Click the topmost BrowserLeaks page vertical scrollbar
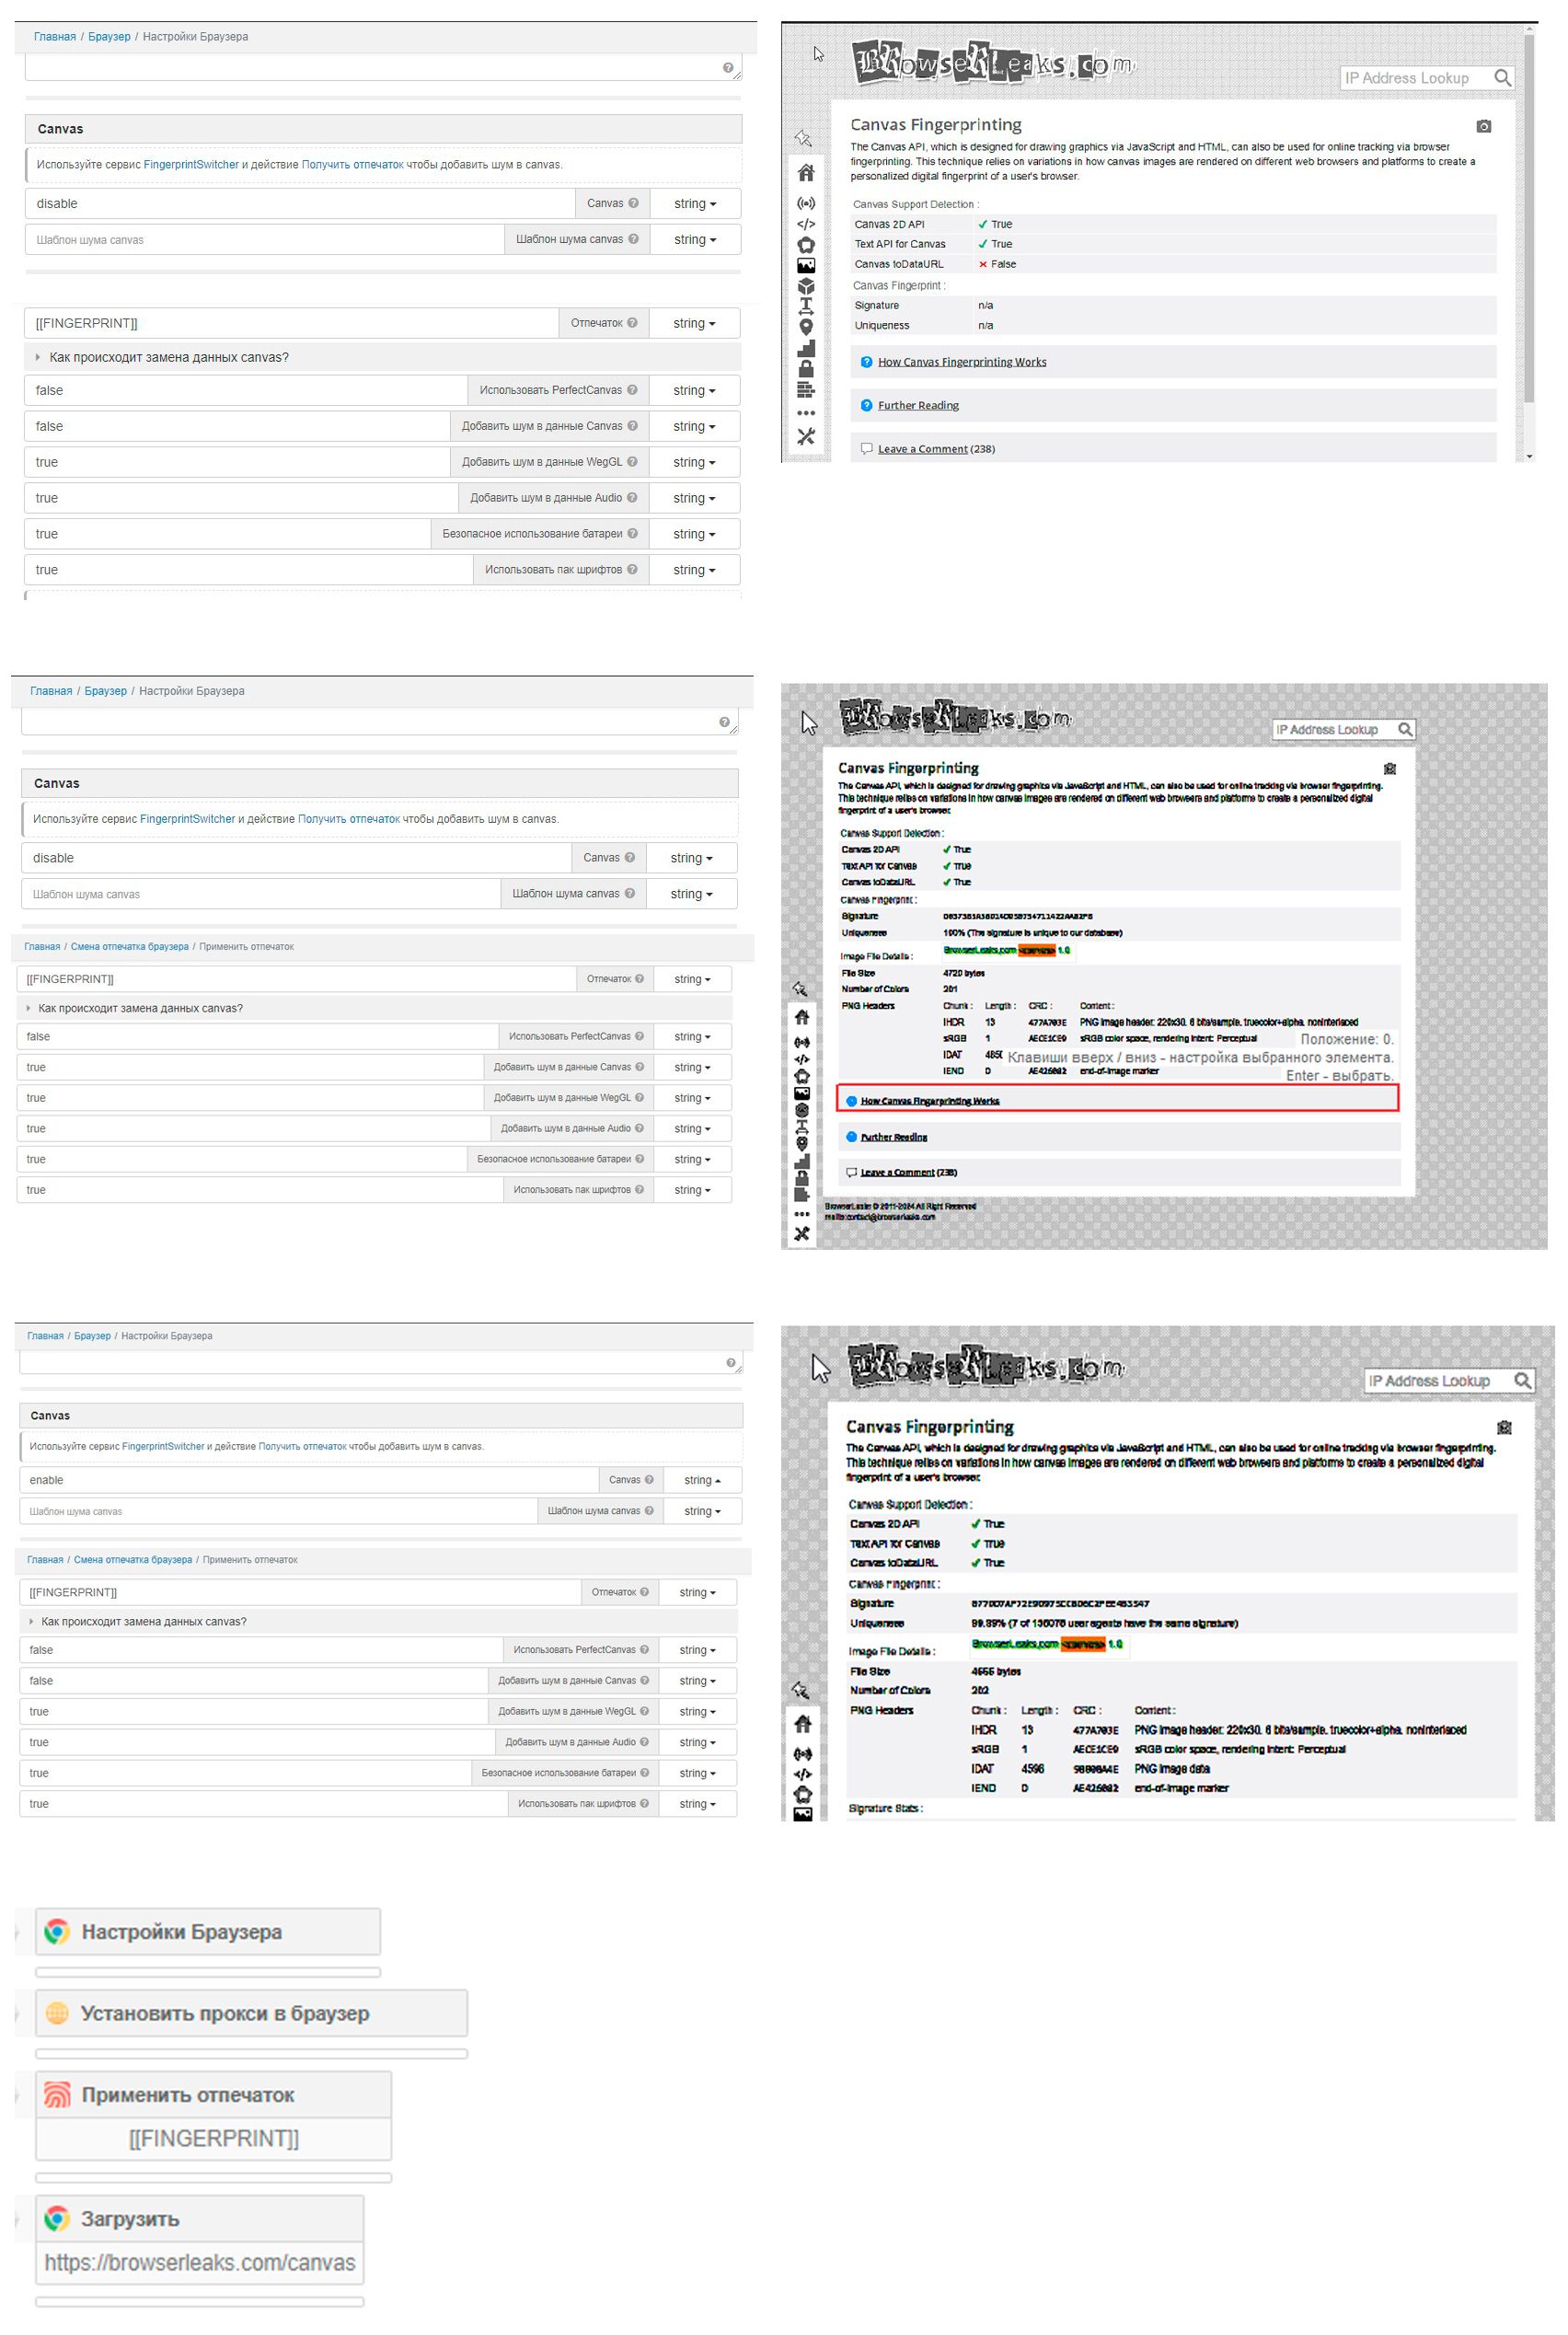 pyautogui.click(x=1529, y=220)
